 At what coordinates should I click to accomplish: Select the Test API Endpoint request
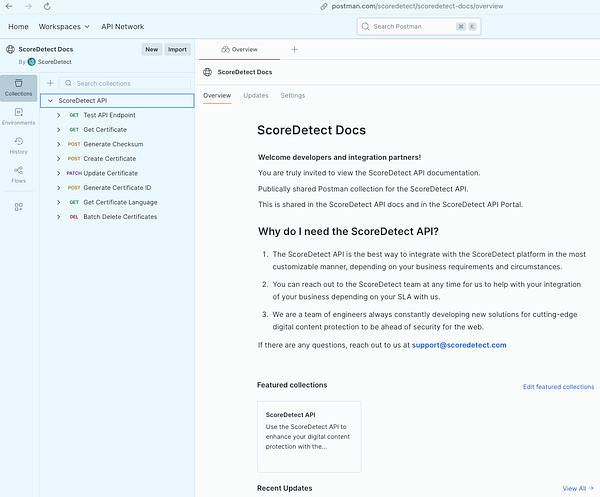point(109,115)
